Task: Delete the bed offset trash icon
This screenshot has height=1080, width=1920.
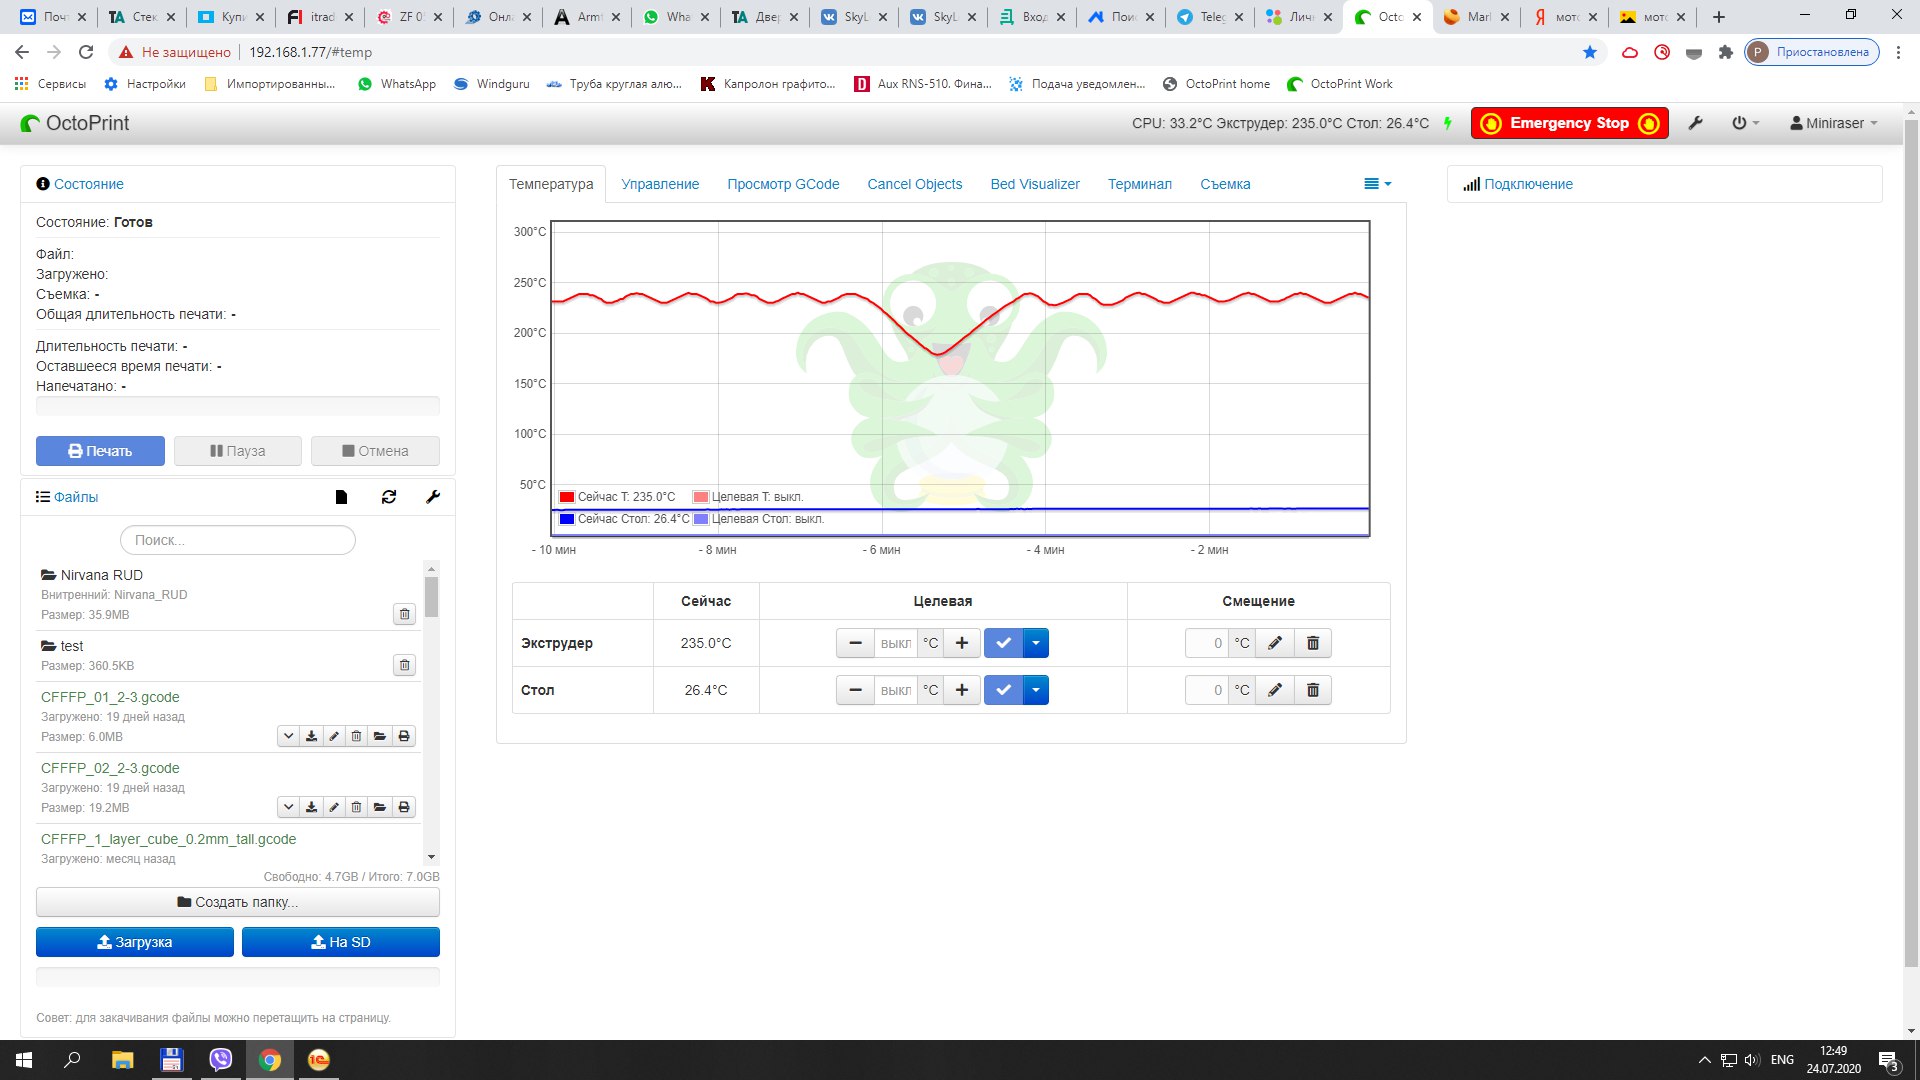Action: 1313,690
